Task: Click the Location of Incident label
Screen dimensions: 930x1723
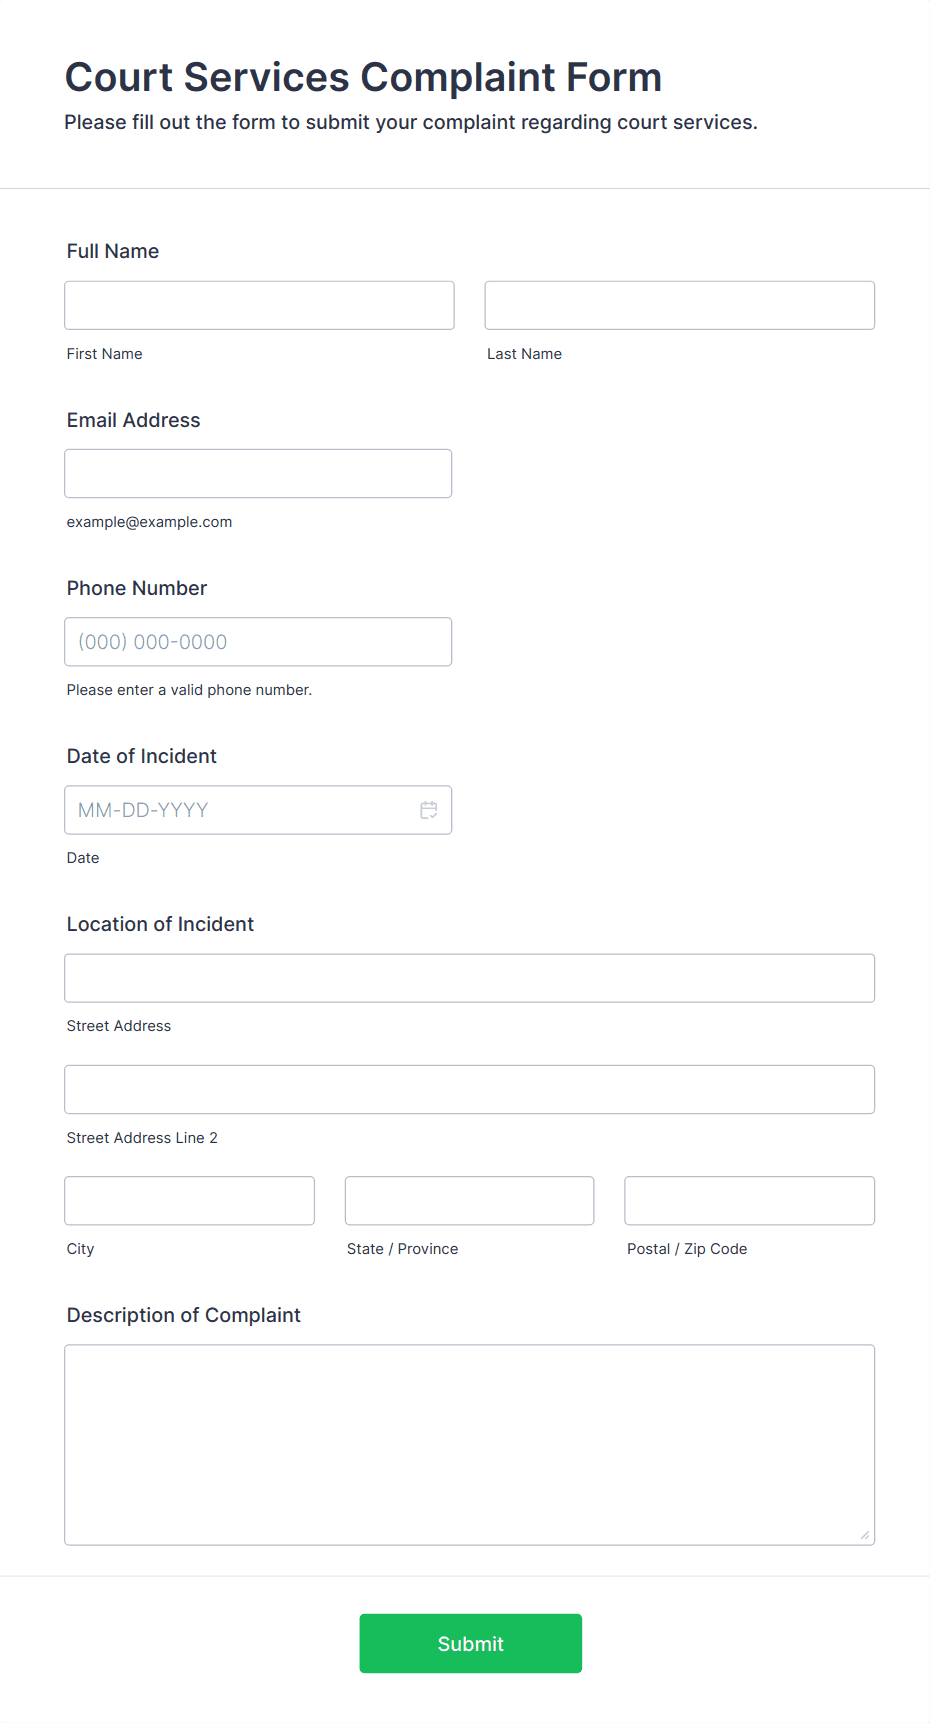Action: click(161, 924)
